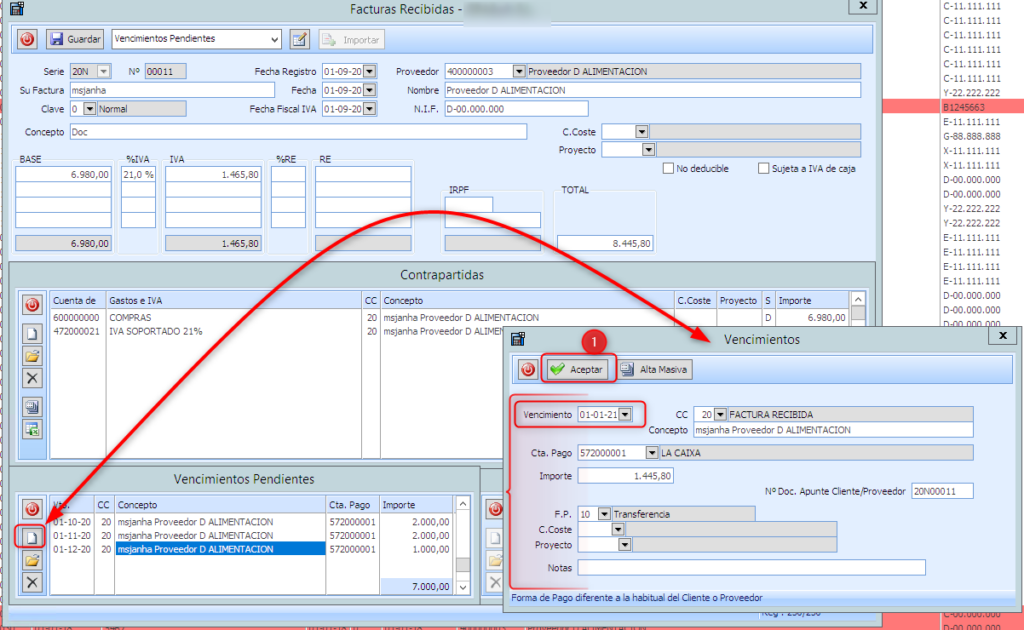Open the Vencimiento date dropdown
Screen dimensions: 1024x630
pyautogui.click(x=625, y=414)
